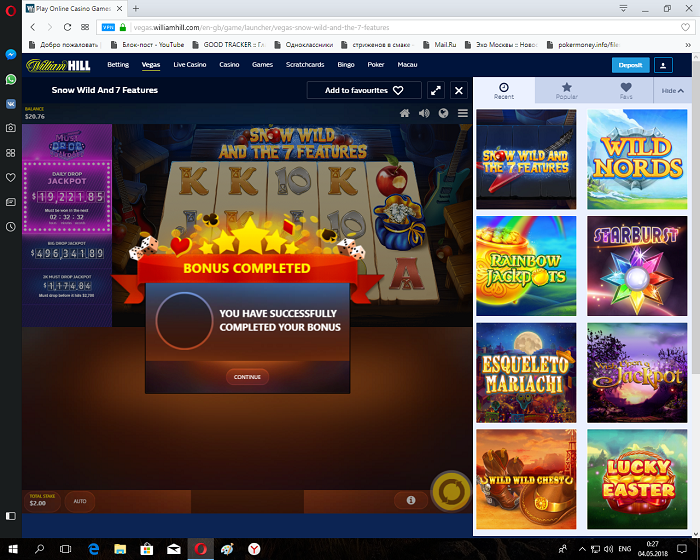Viewport: 700px width, 560px height.
Task: Open the Speed Dial grid in the sidebar
Action: (11, 153)
